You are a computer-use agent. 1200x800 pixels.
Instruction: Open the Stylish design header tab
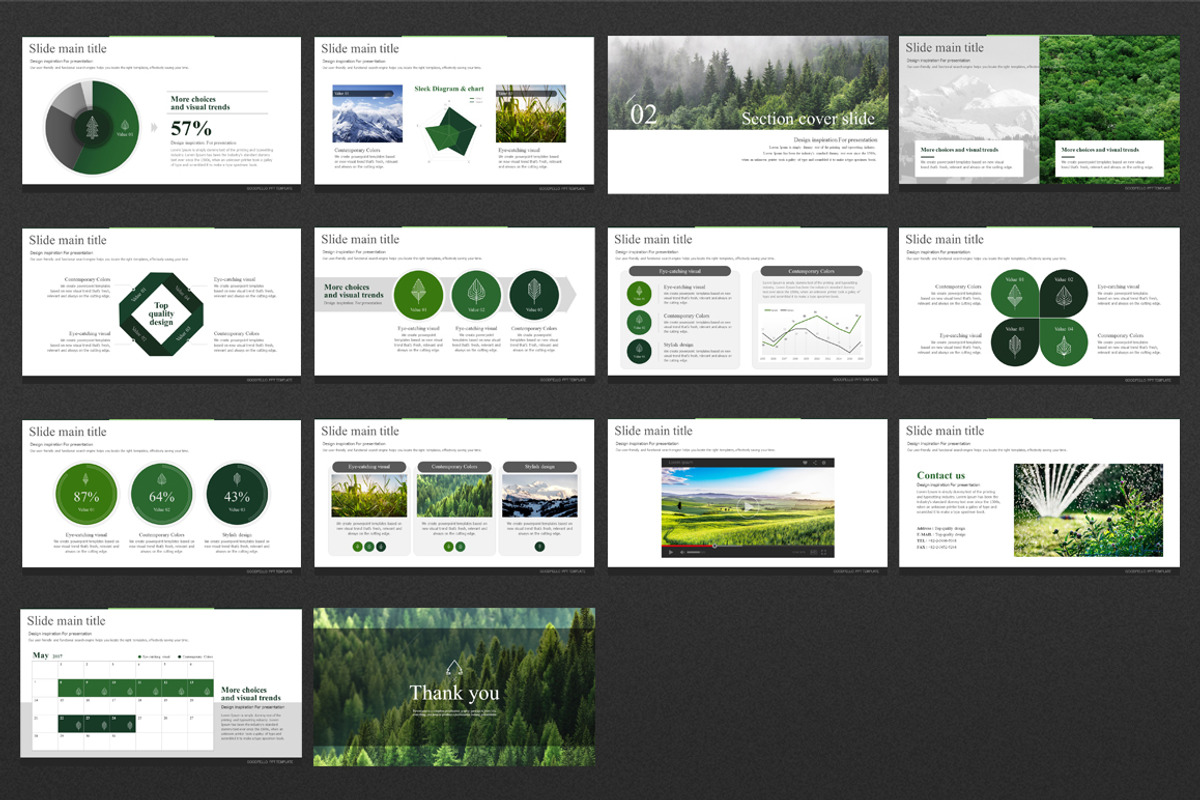pyautogui.click(x=541, y=466)
